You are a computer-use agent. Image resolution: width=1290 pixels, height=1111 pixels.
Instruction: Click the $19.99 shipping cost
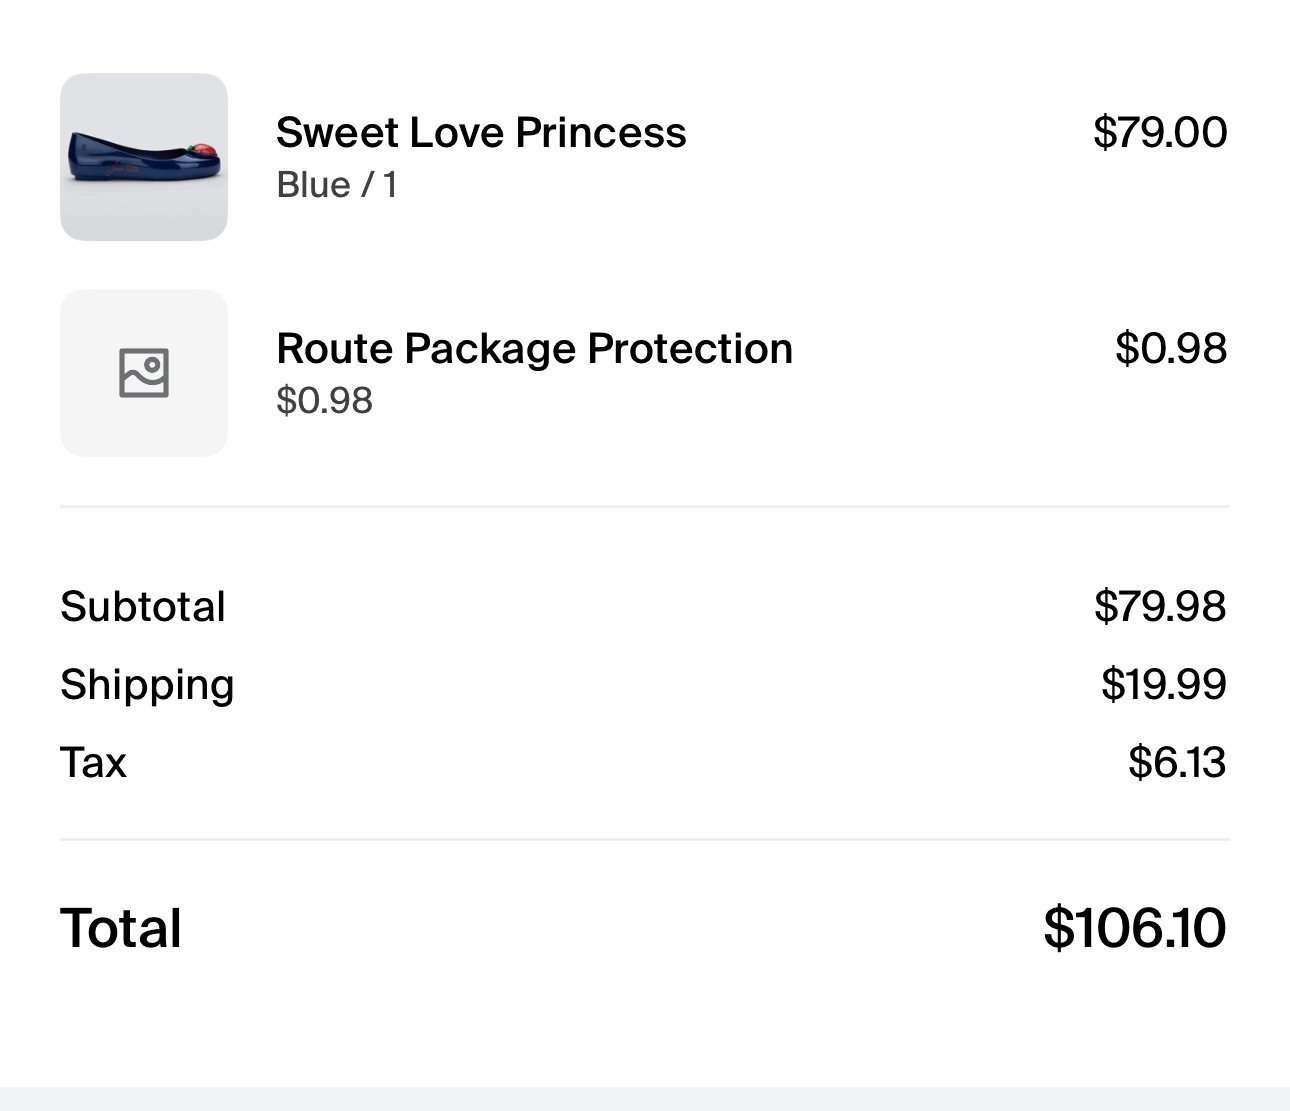(x=1164, y=684)
